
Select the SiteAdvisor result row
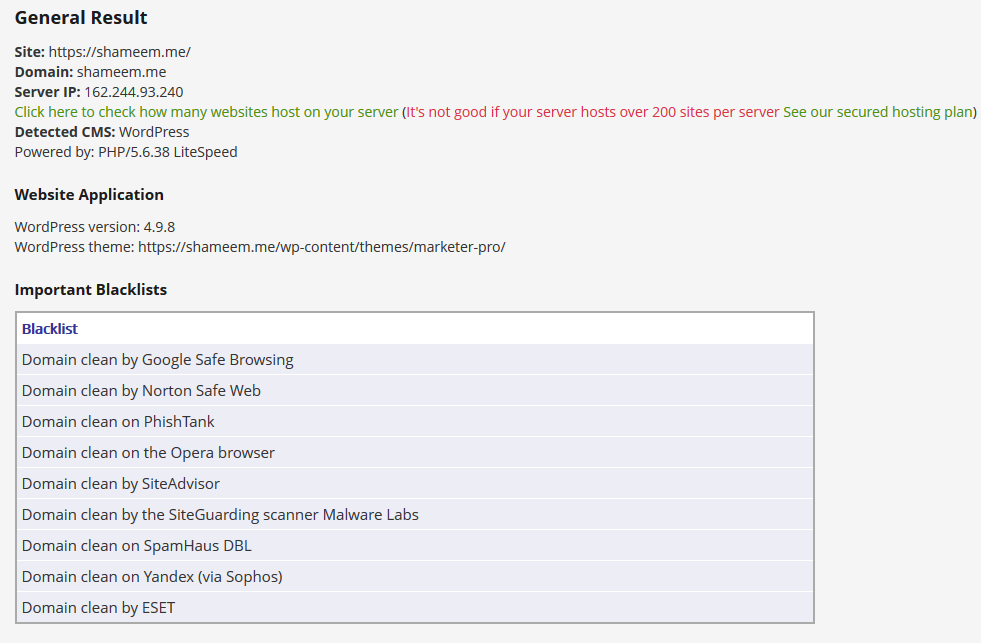(x=121, y=484)
